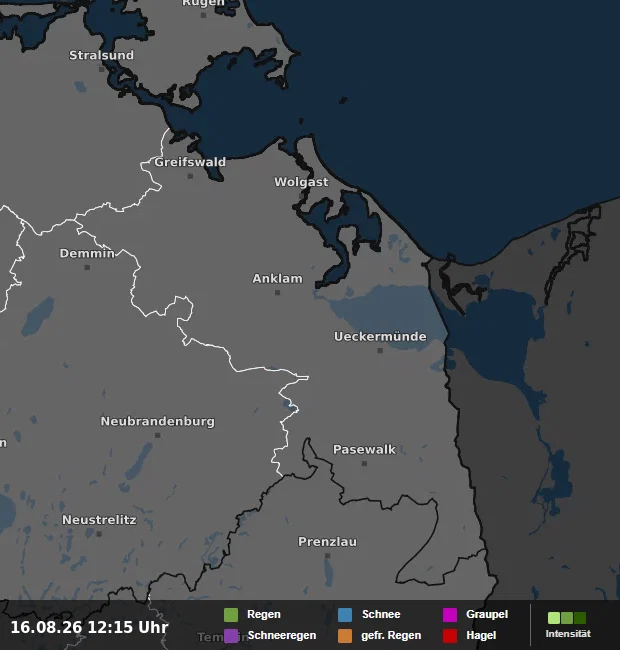Click the blue Schnee legend swatch
The image size is (620, 650).
[x=345, y=615]
